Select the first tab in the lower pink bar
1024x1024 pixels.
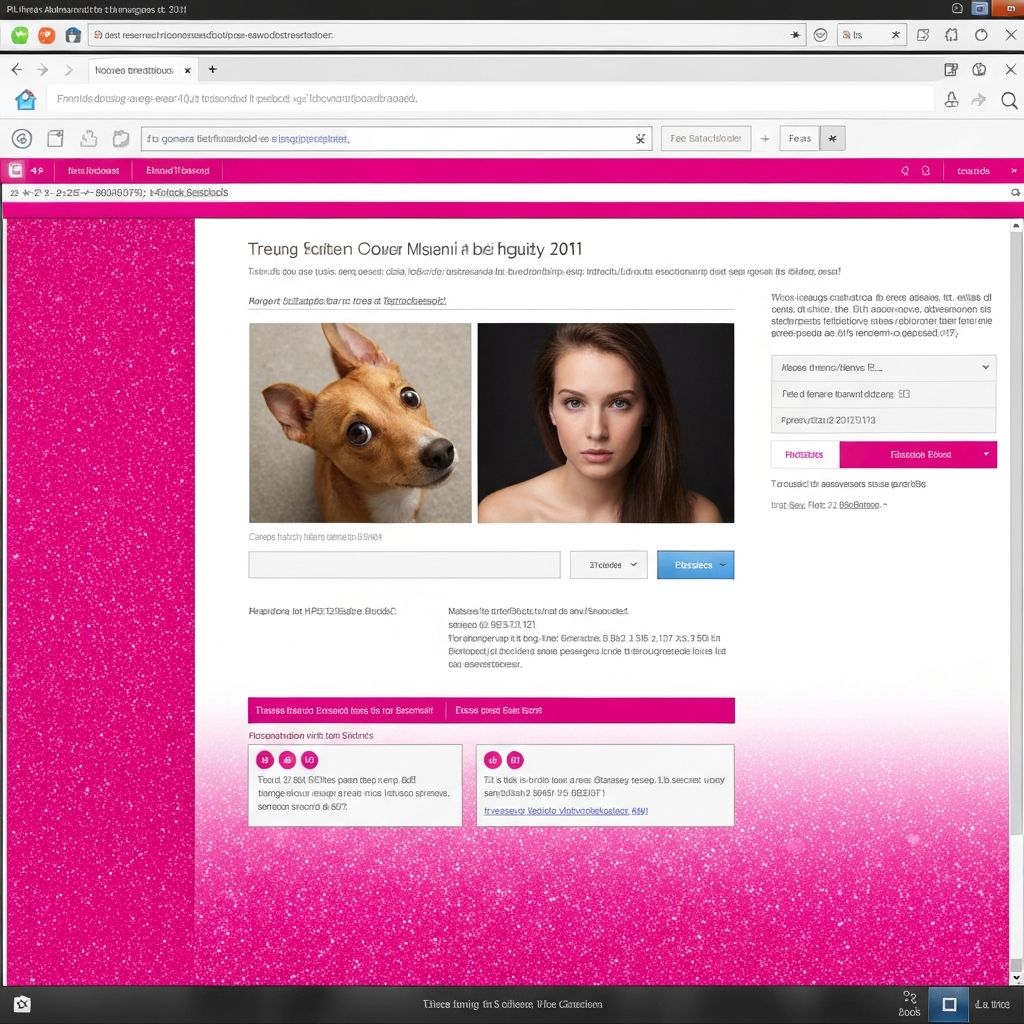[x=344, y=711]
